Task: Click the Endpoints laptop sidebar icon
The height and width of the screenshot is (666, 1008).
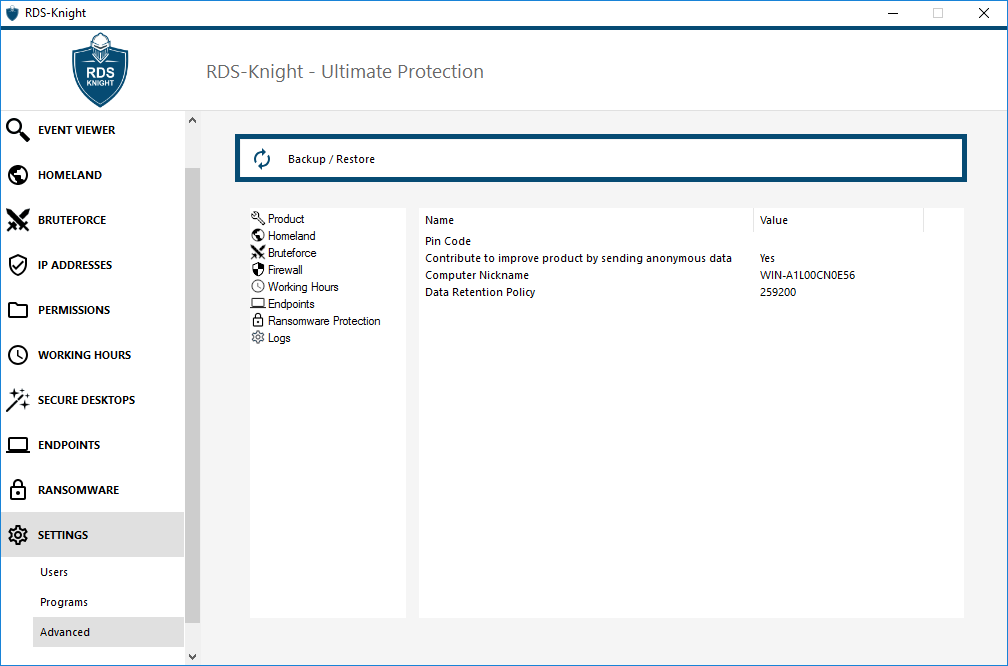Action: pyautogui.click(x=18, y=445)
